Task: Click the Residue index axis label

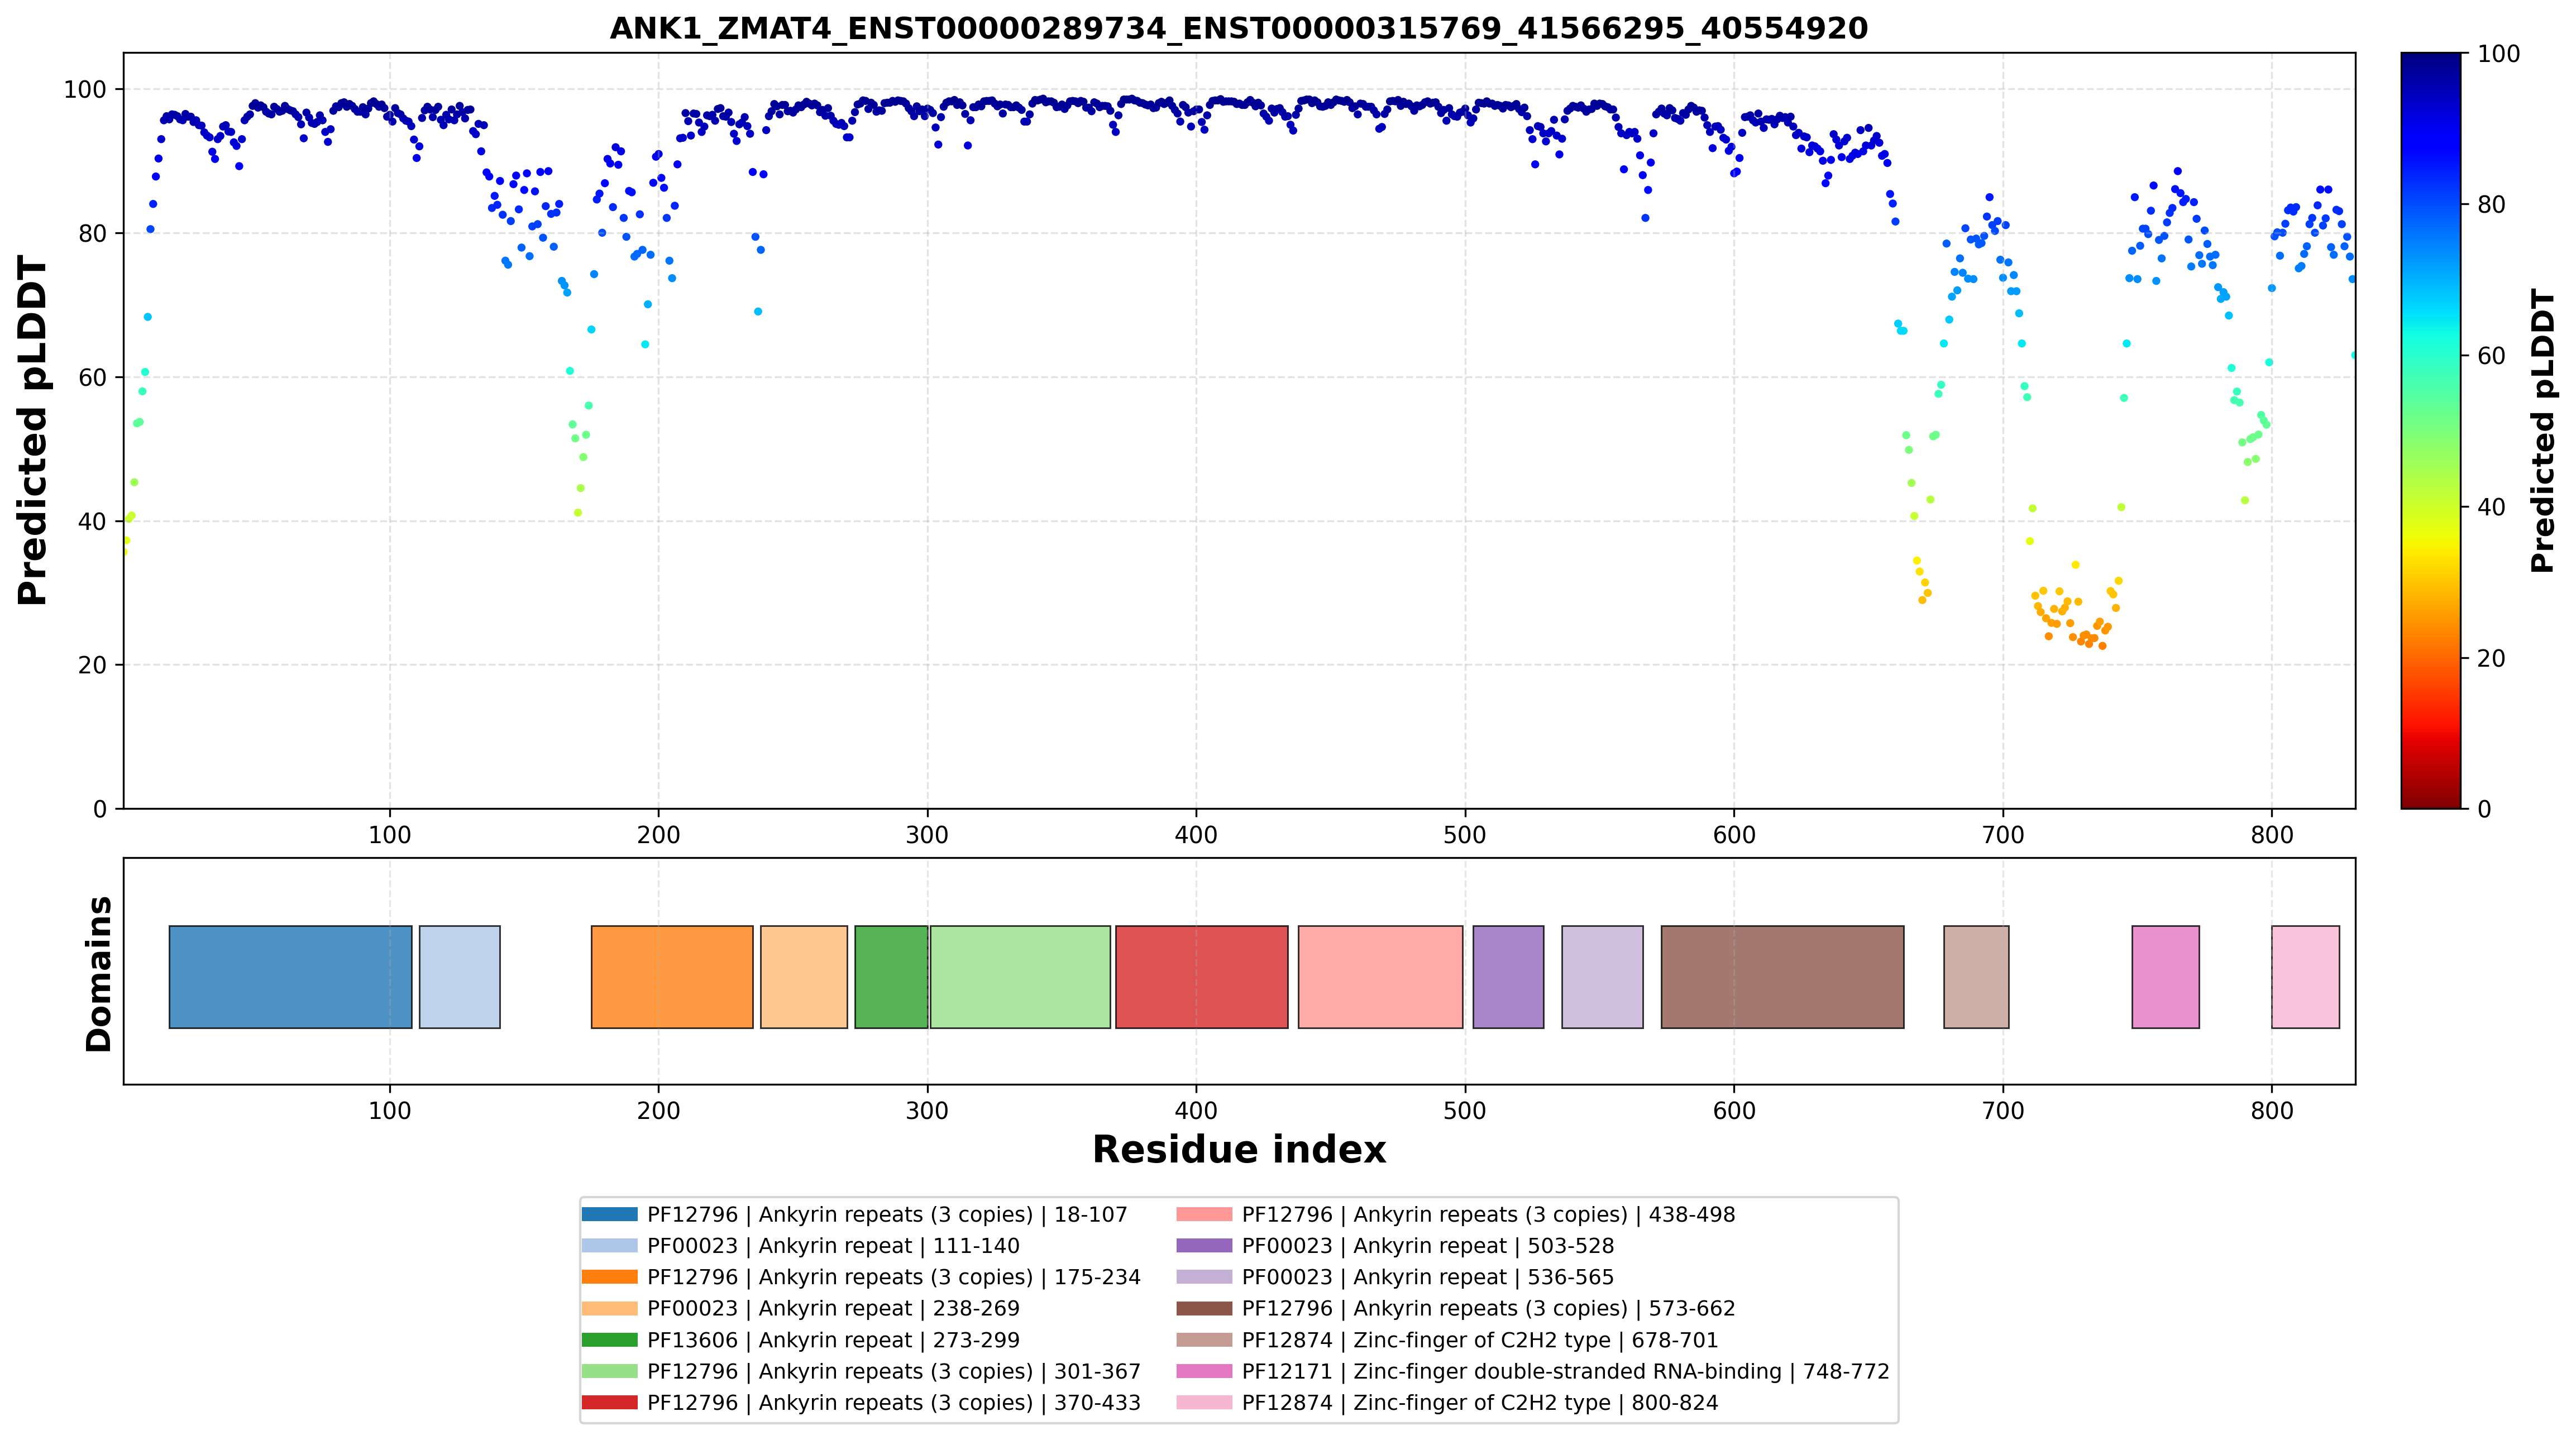Action: [x=1239, y=1150]
